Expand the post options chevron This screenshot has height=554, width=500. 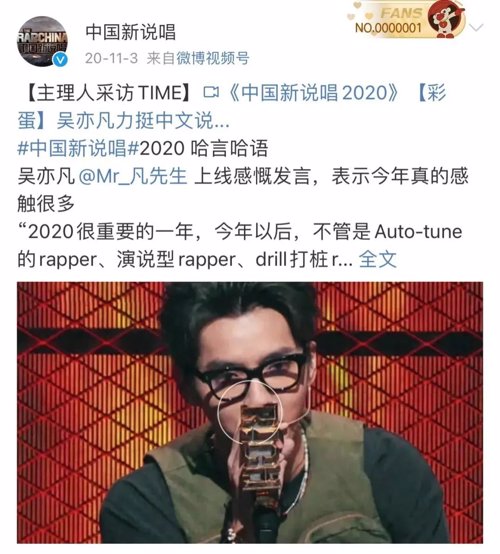(476, 27)
